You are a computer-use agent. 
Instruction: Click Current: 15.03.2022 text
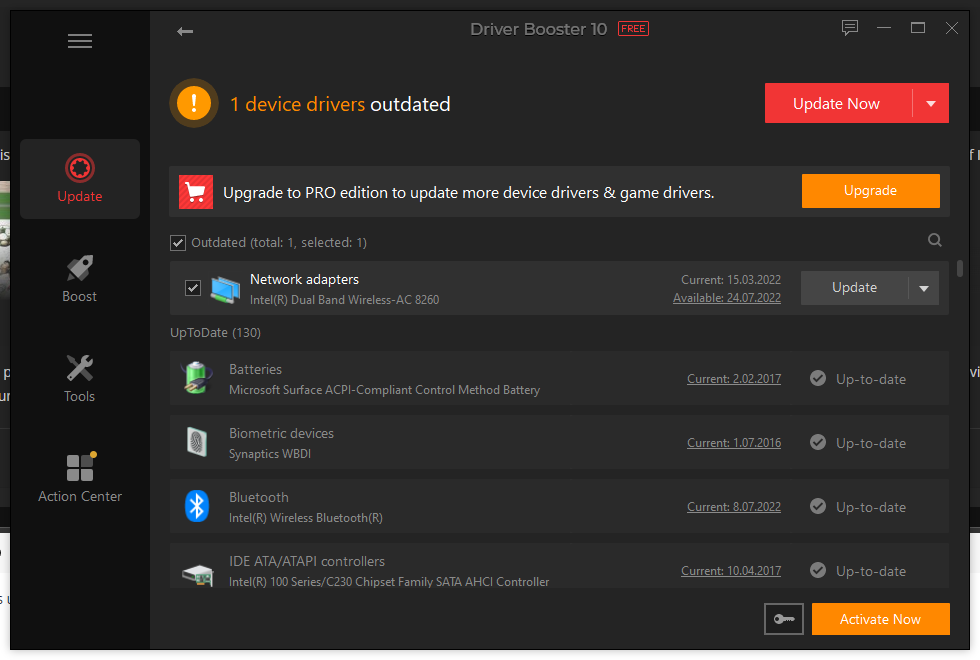point(731,280)
